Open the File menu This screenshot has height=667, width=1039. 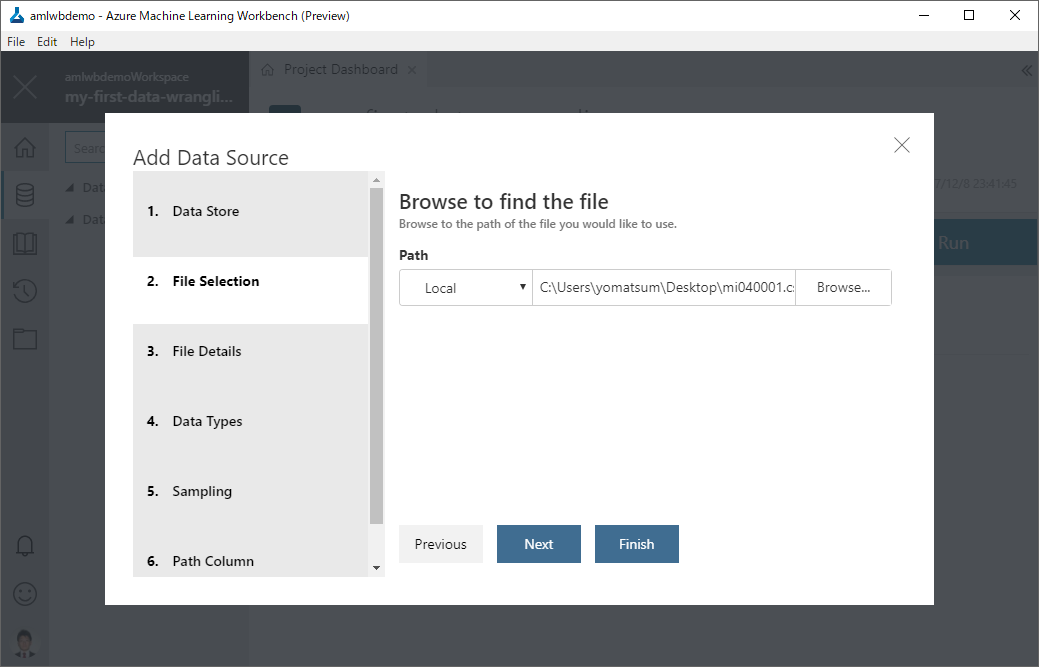click(16, 42)
